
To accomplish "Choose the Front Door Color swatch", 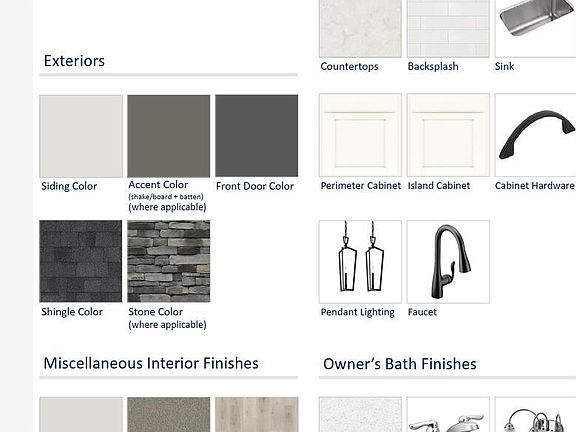I will point(256,136).
